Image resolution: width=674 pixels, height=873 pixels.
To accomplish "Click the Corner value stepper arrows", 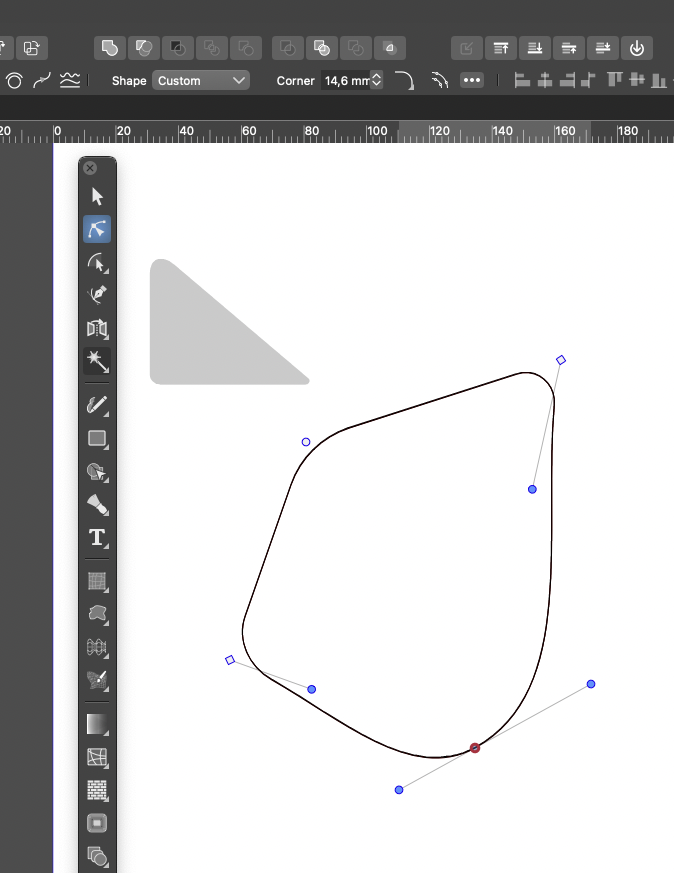I will pyautogui.click(x=377, y=81).
